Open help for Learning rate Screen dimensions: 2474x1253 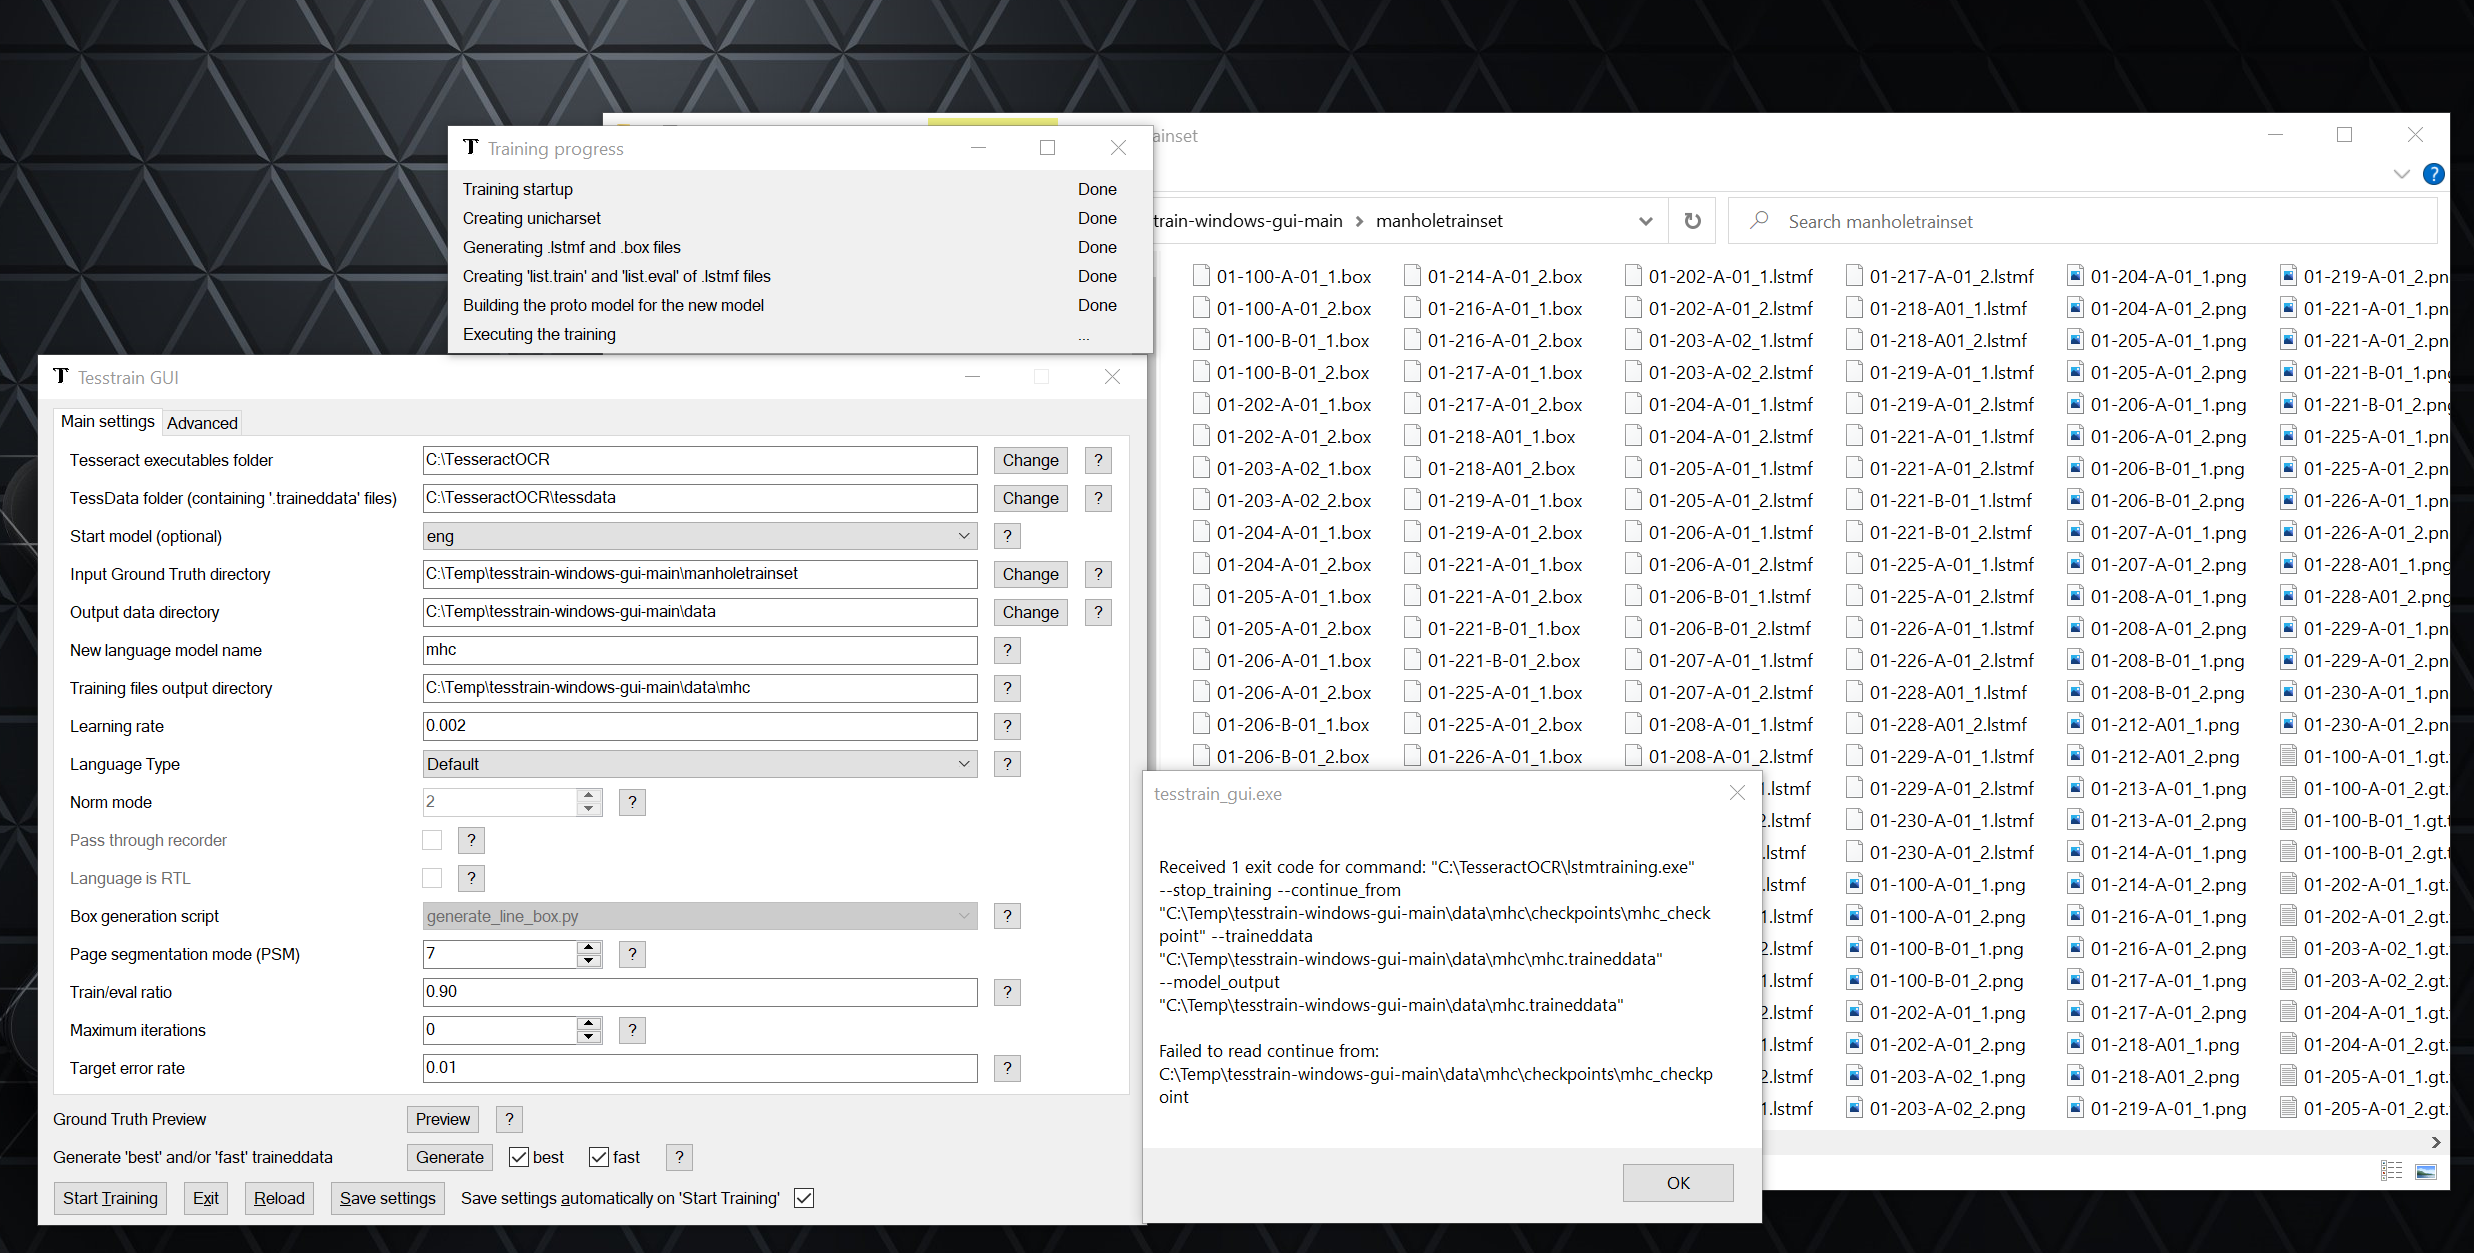coord(1007,726)
